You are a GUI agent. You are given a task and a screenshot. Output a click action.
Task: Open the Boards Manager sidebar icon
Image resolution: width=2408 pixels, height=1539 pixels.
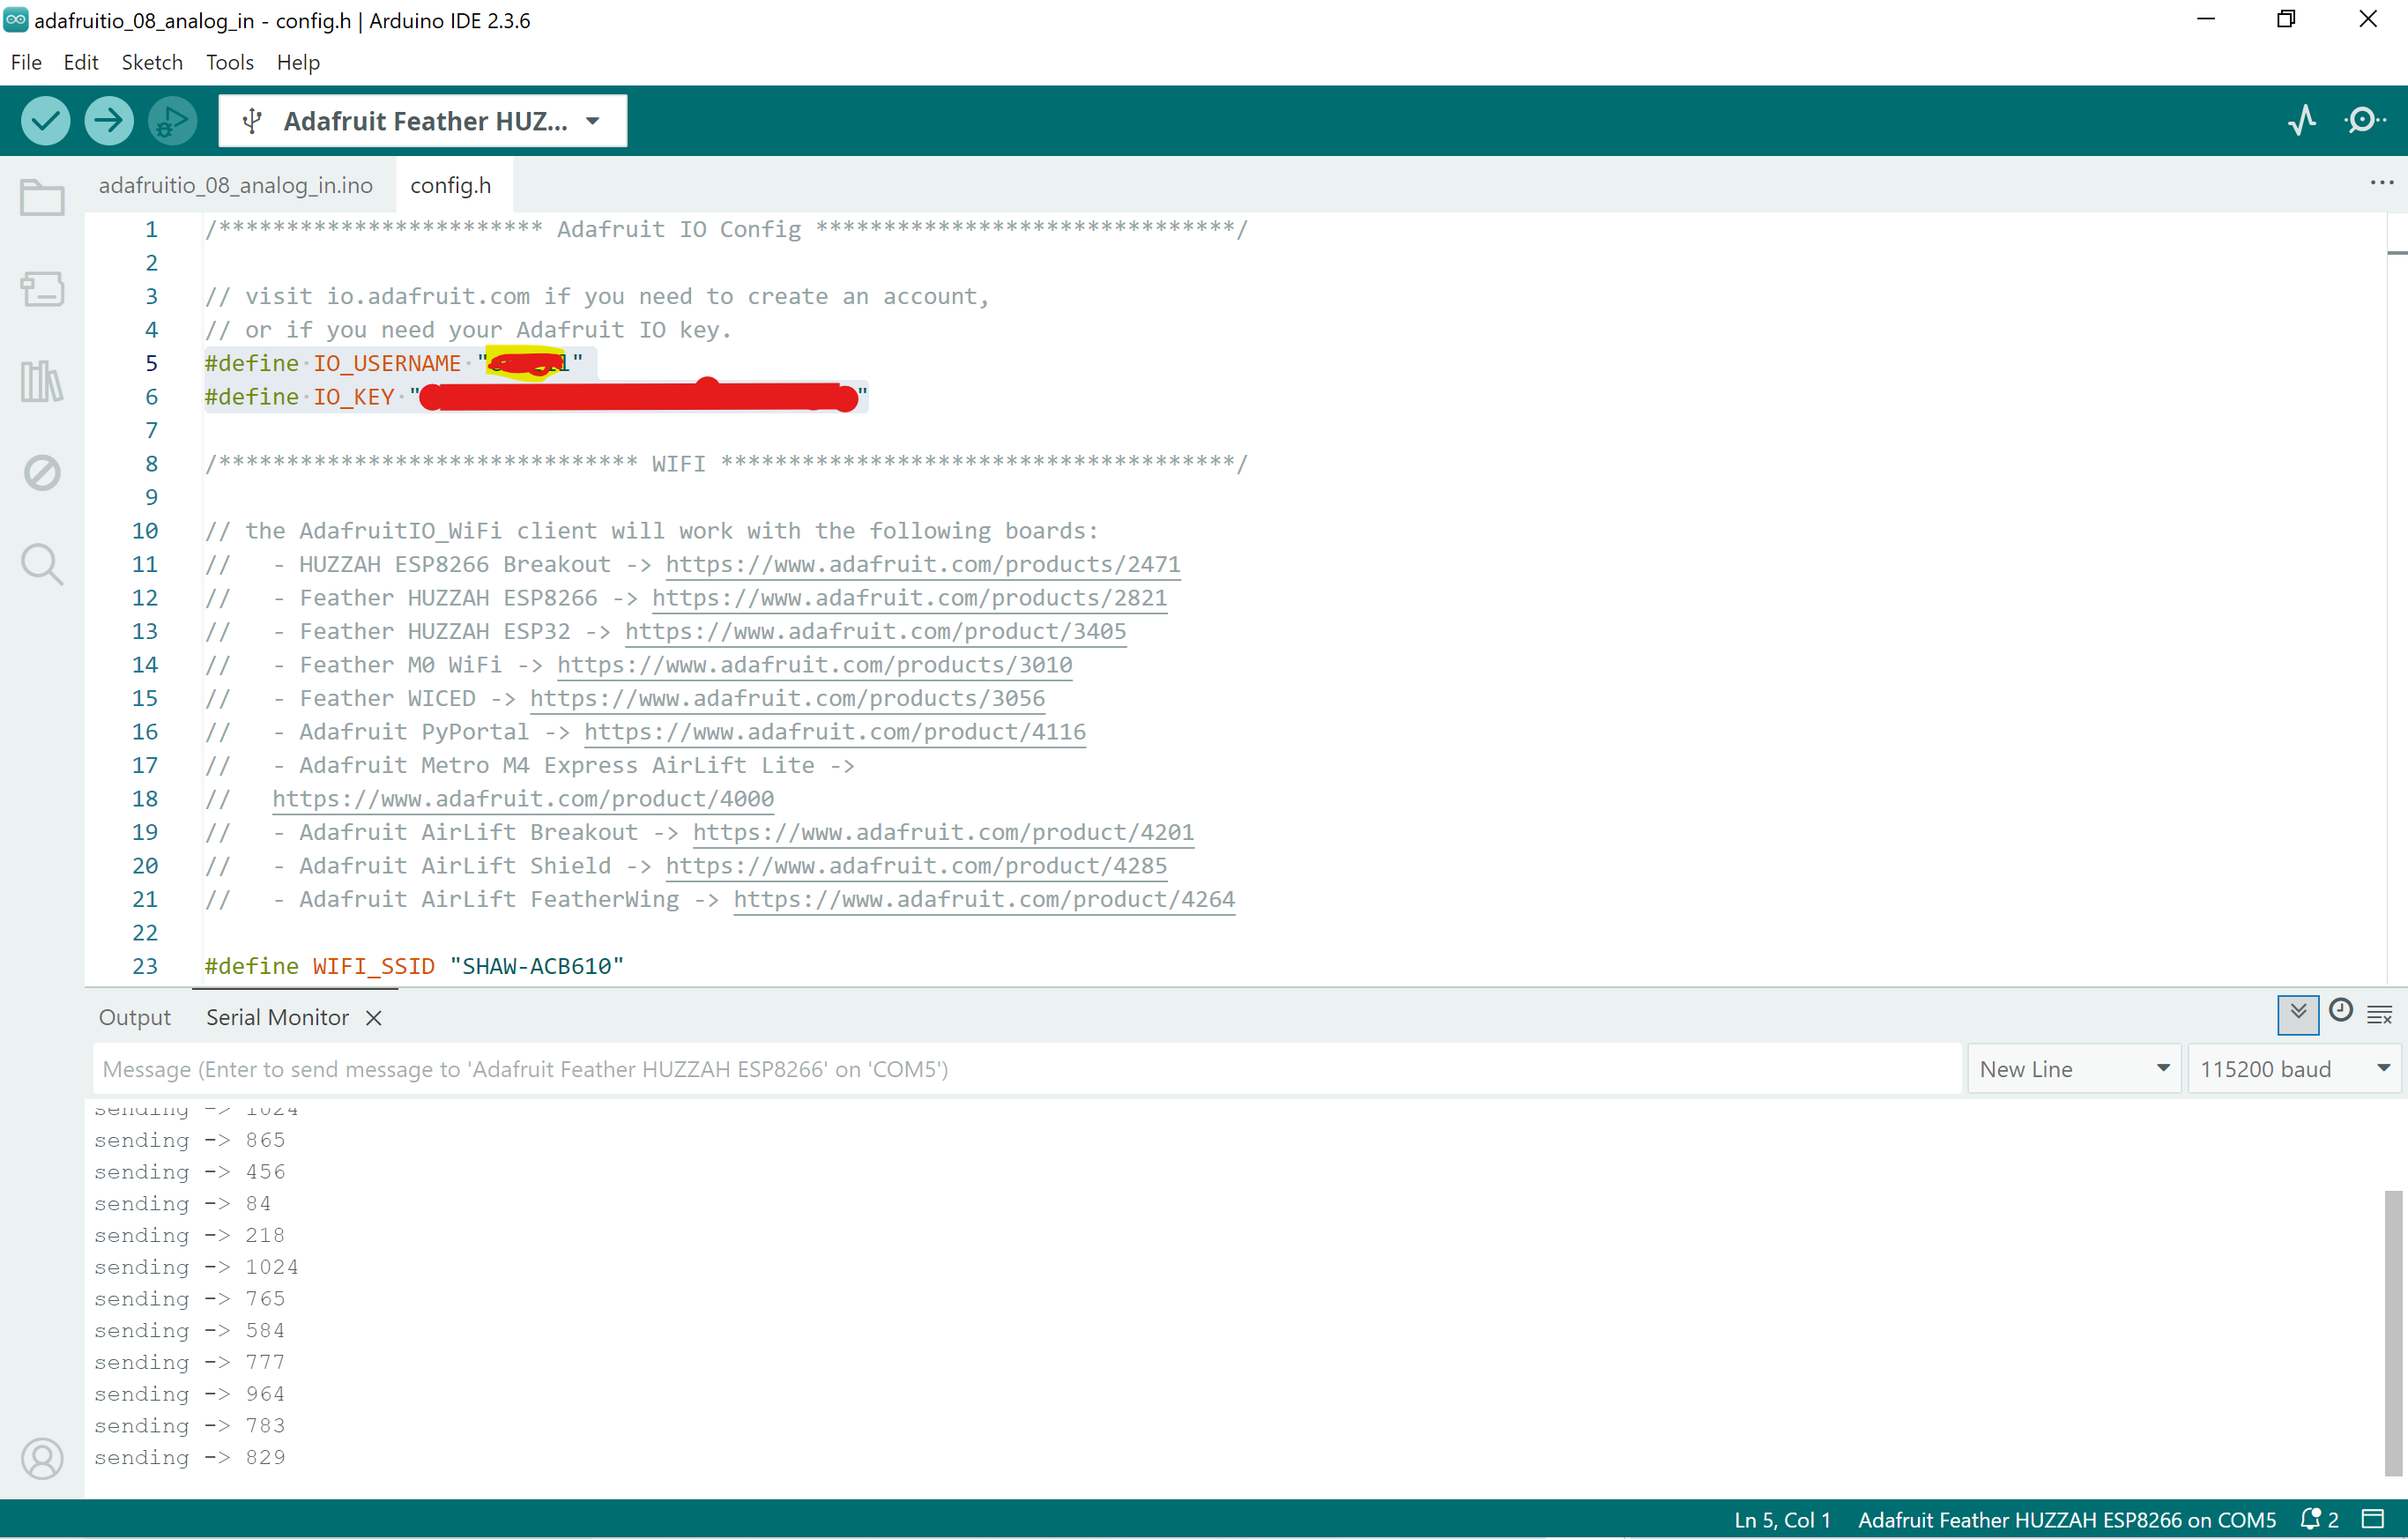[x=42, y=289]
